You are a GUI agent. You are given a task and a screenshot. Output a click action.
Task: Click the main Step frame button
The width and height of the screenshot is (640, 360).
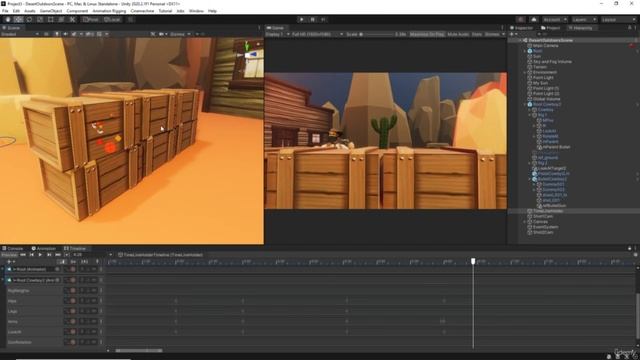tap(323, 20)
